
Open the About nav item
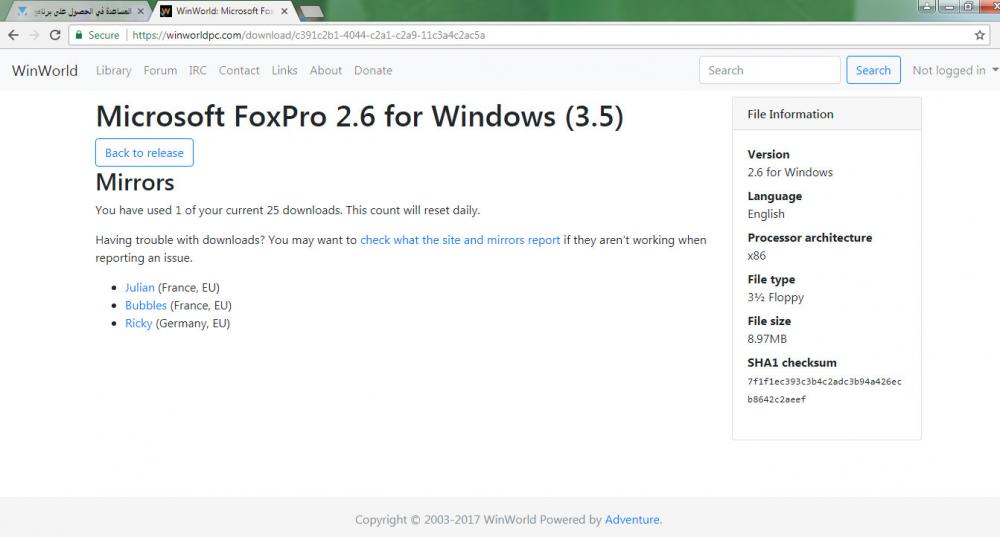click(326, 70)
